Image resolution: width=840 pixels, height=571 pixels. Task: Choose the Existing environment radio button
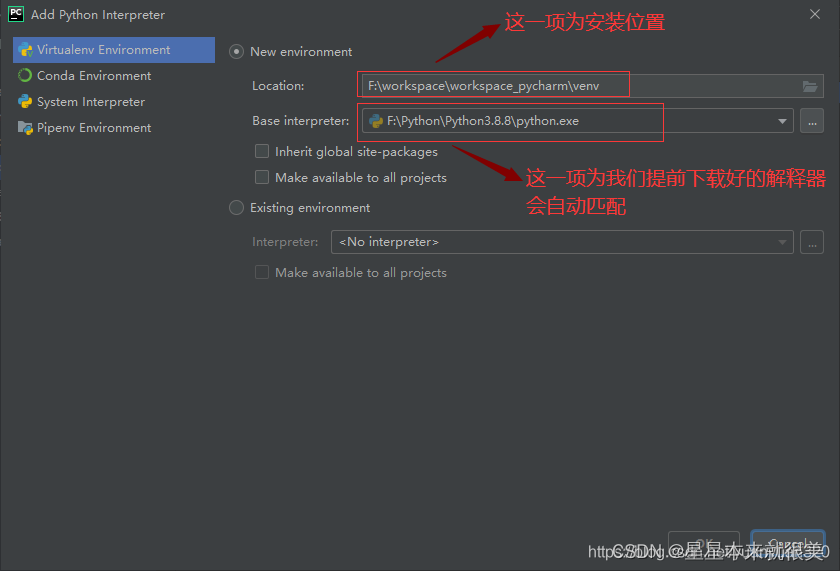[x=236, y=208]
